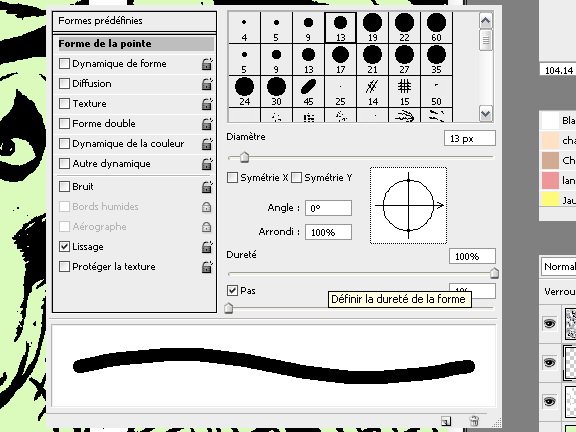This screenshot has width=576, height=432.
Task: Uncheck the Lissage option
Action: click(x=64, y=246)
